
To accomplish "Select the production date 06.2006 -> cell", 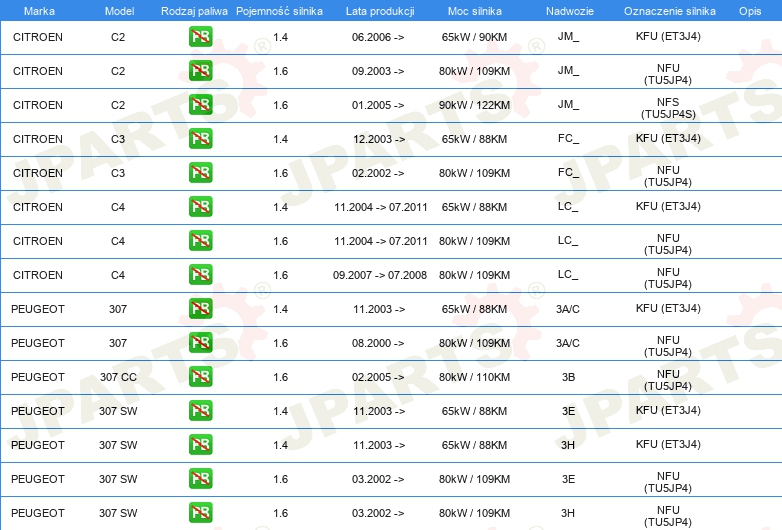I will (x=378, y=37).
